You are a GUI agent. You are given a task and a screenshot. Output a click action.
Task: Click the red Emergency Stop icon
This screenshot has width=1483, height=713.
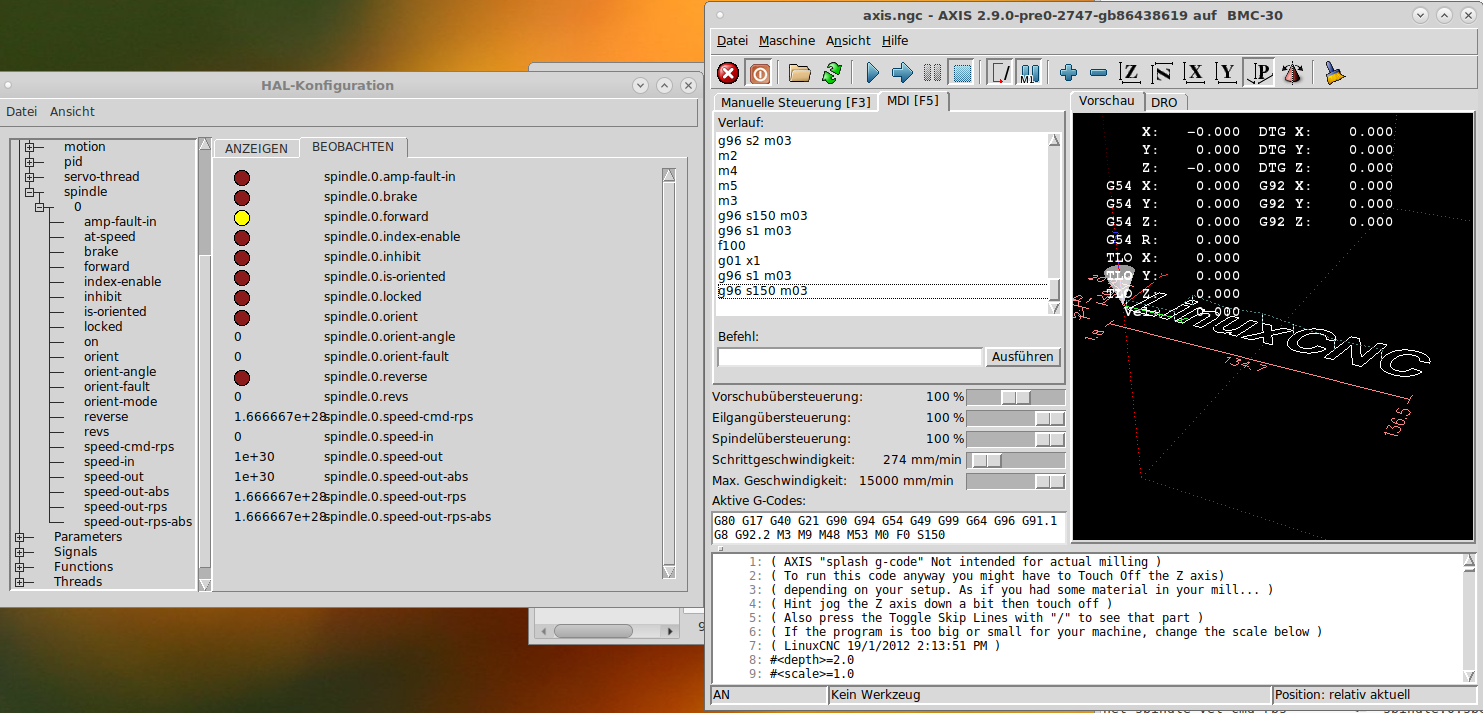(x=728, y=73)
